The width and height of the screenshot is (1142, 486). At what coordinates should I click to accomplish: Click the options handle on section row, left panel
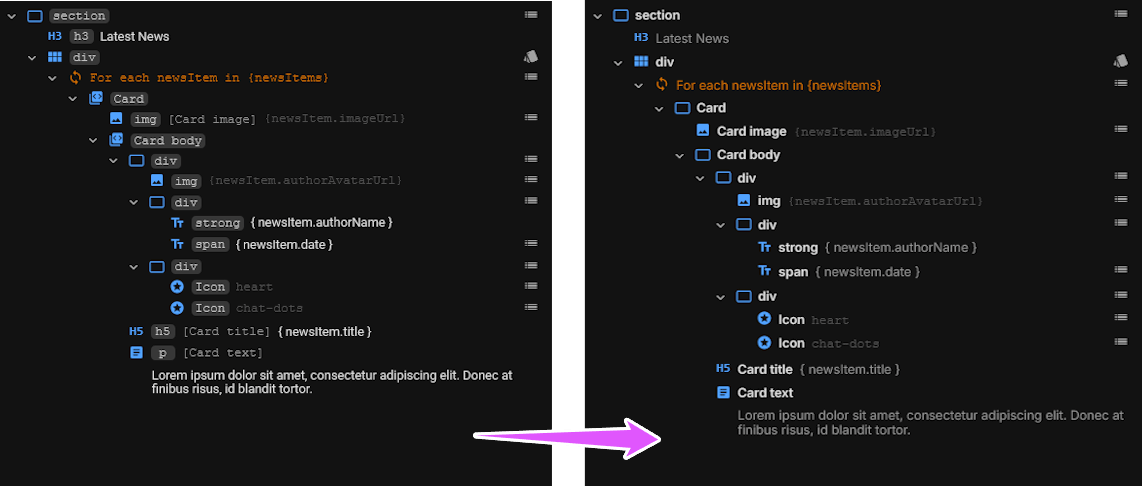point(531,14)
